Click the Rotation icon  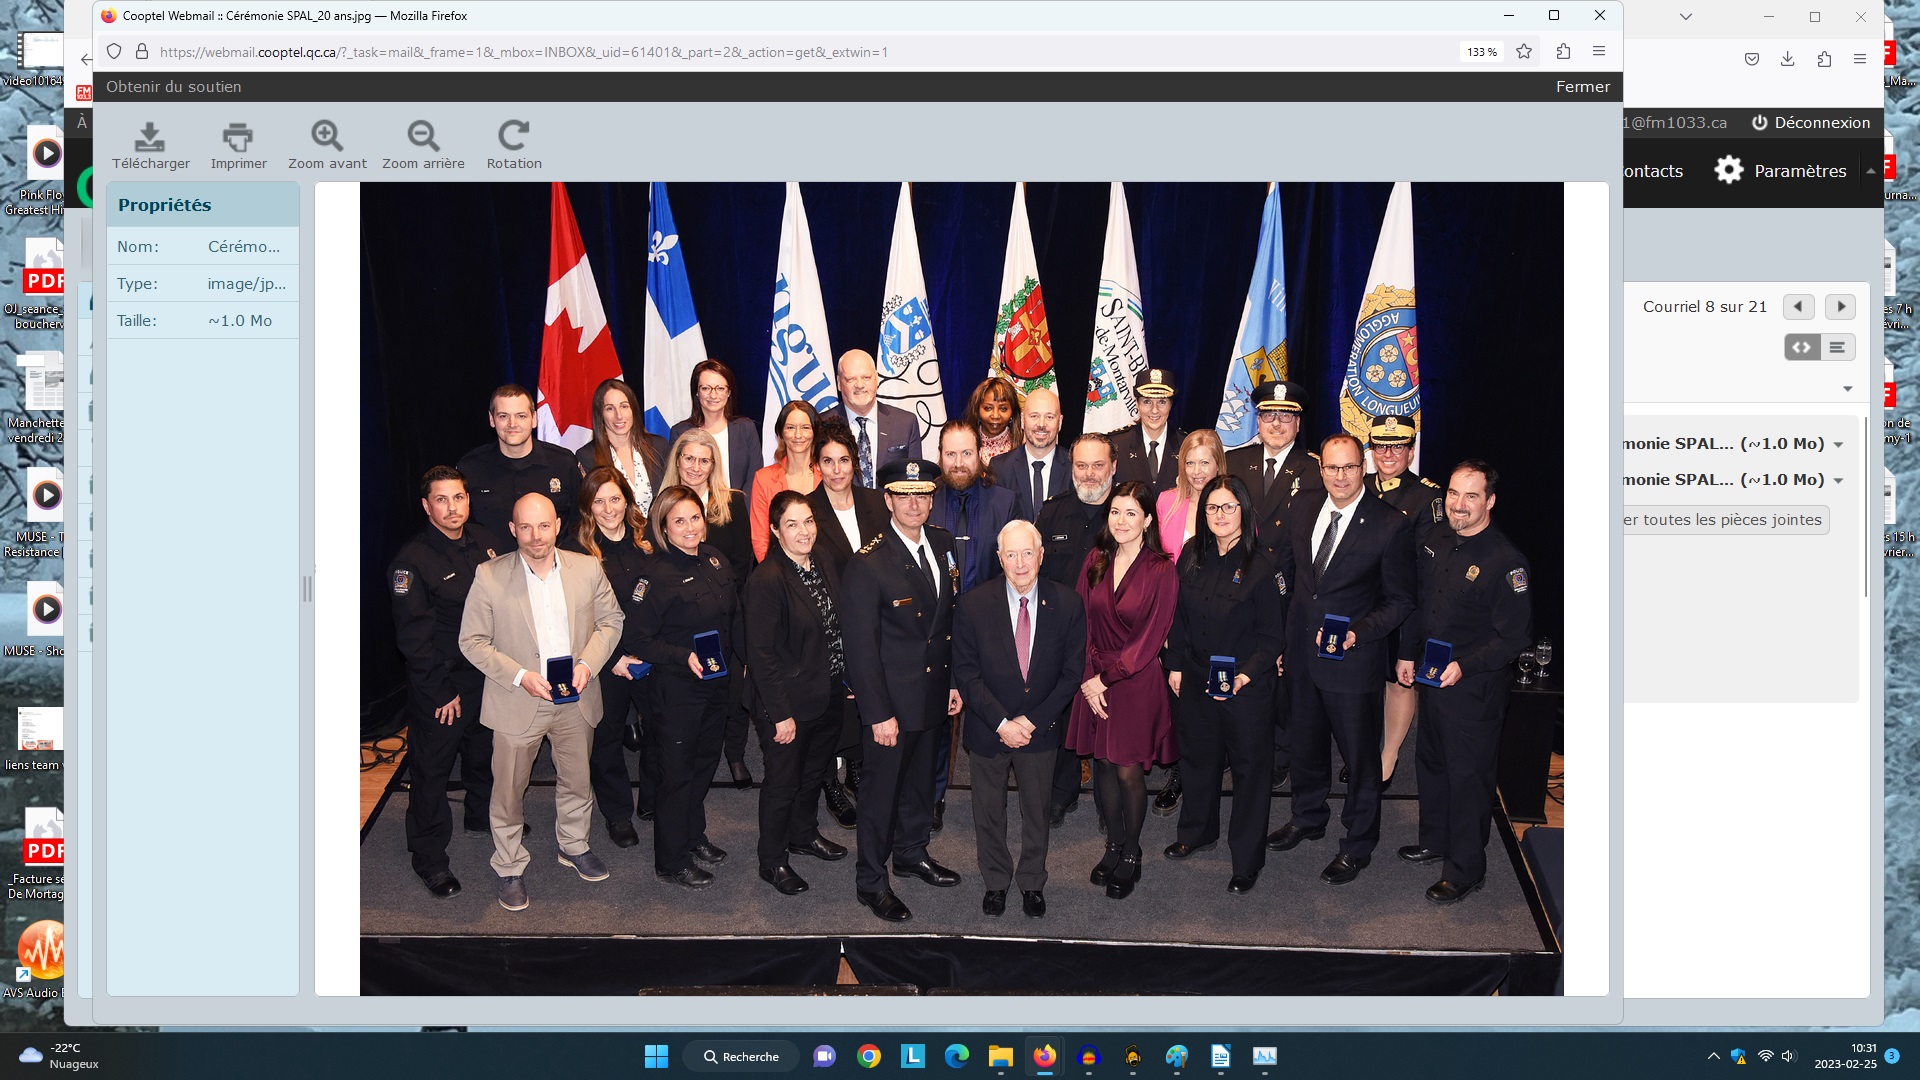coord(514,136)
